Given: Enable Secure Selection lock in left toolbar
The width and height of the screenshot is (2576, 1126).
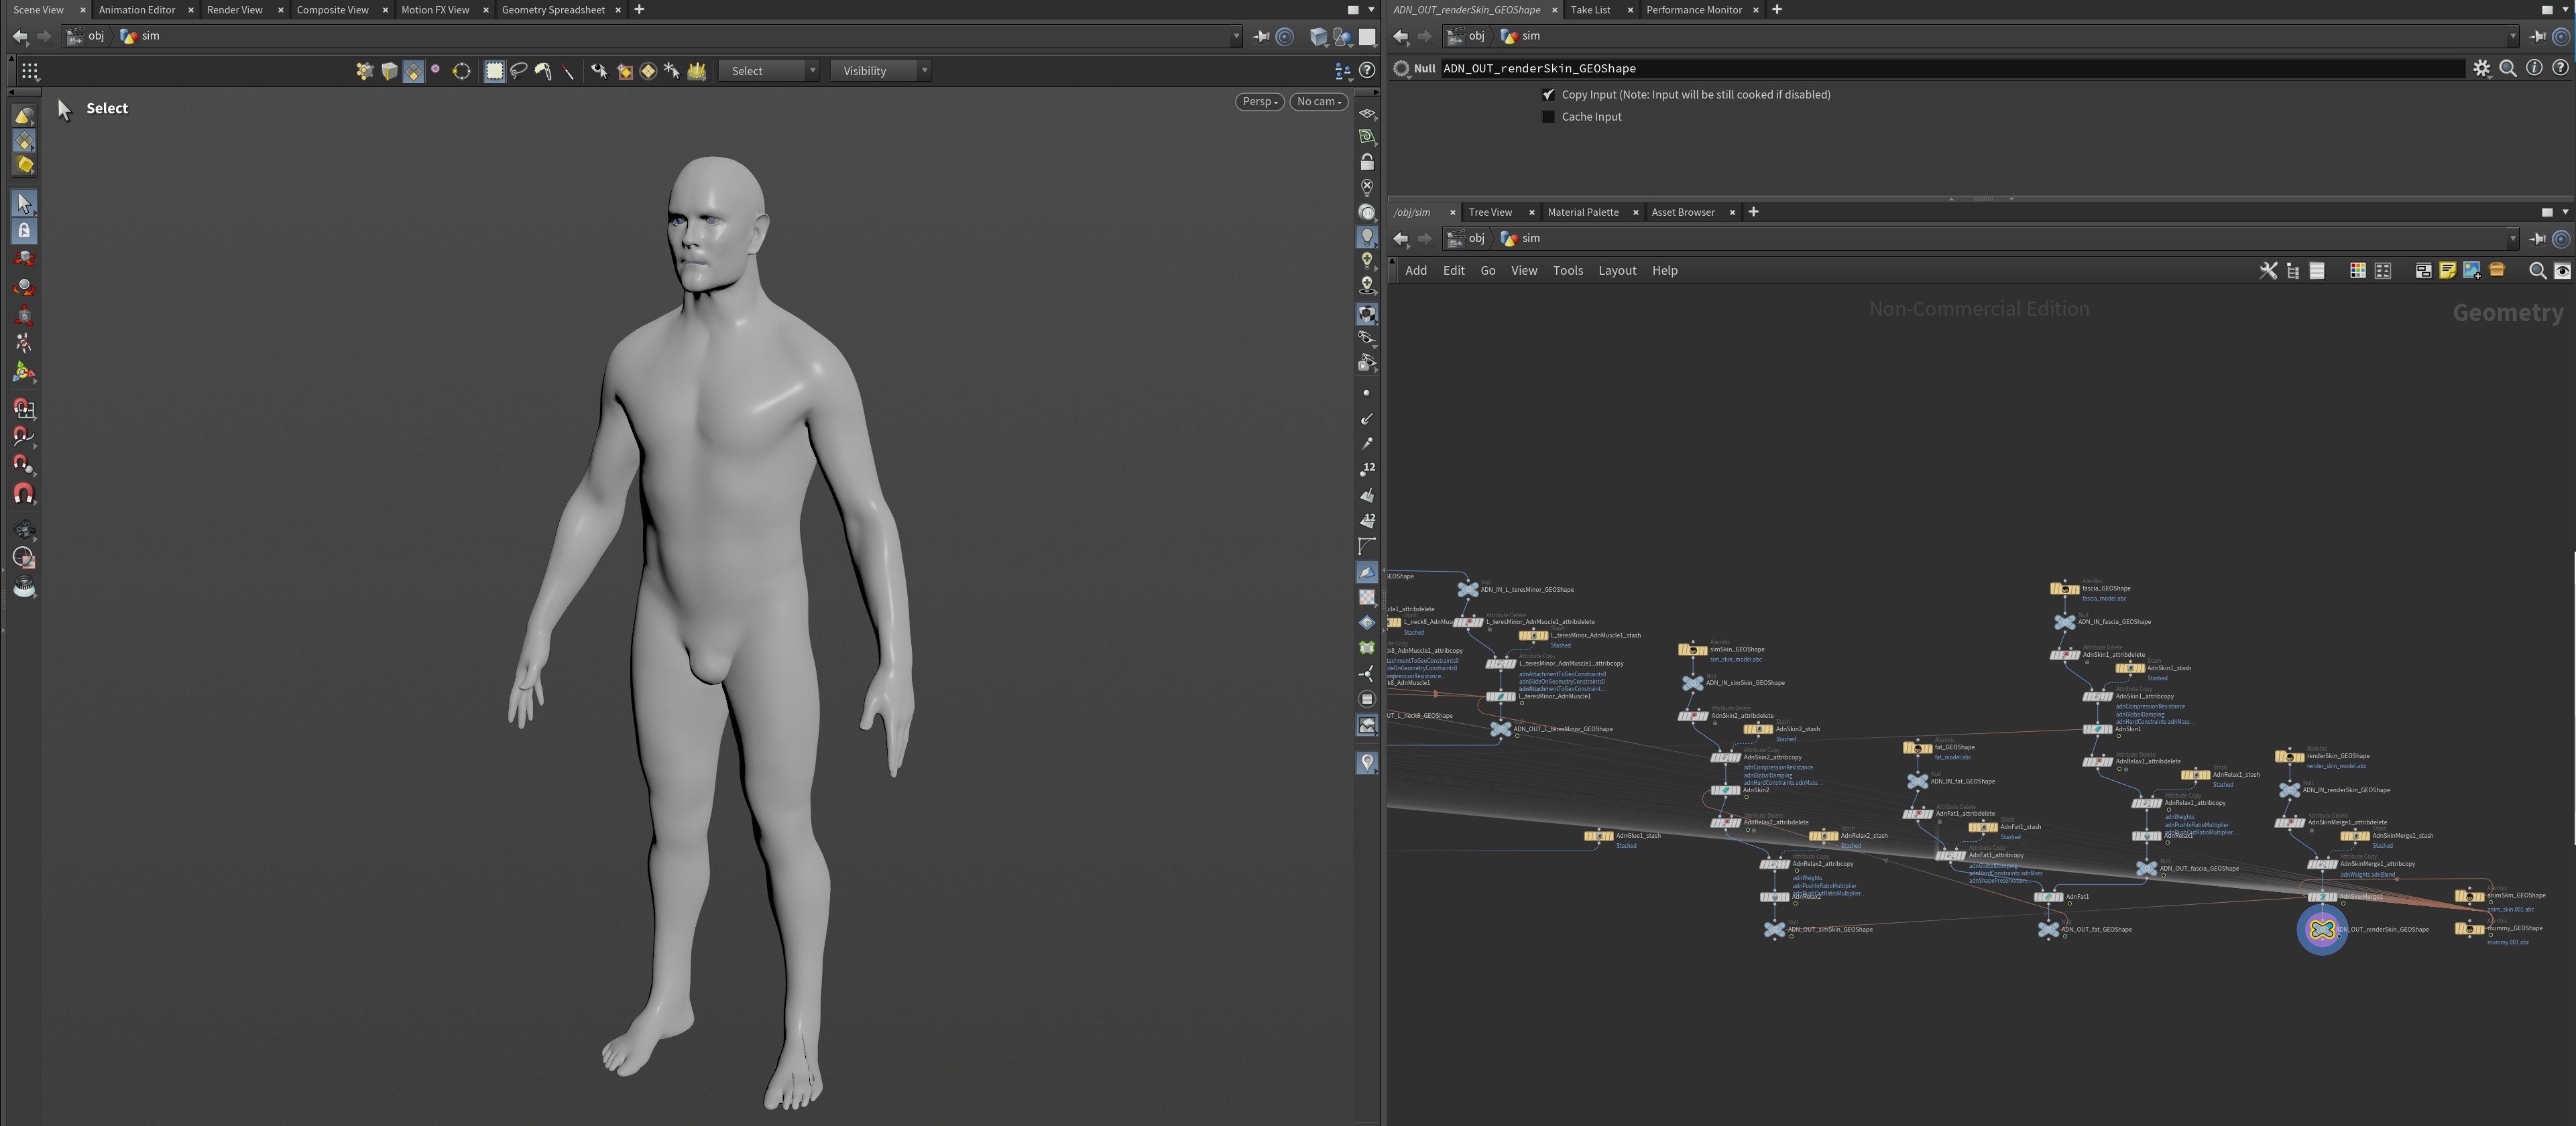Looking at the screenshot, I should pyautogui.click(x=24, y=230).
